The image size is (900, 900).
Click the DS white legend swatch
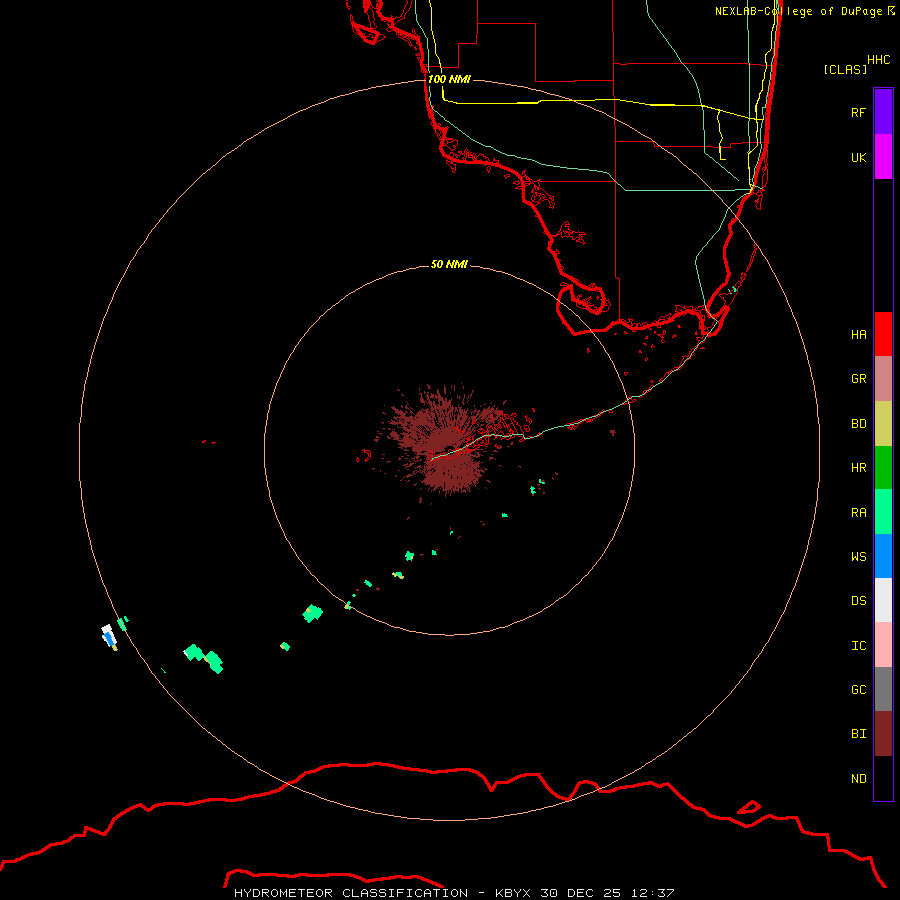point(883,600)
